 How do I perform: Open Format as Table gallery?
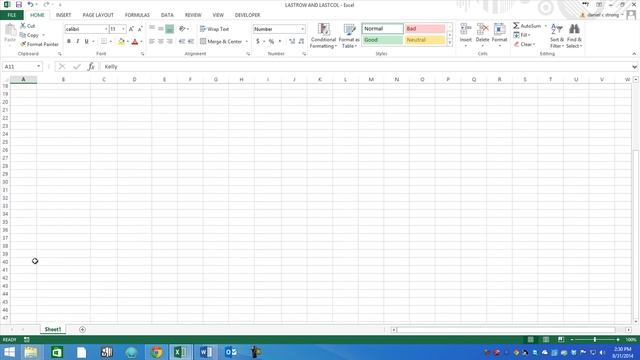[x=349, y=36]
